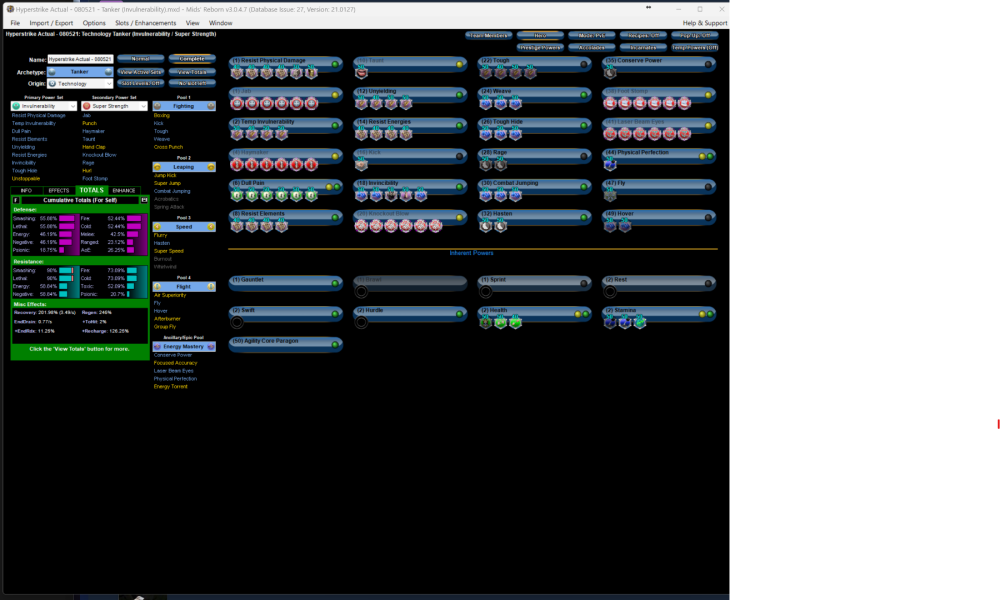Viewport: 1000px width, 600px height.
Task: Toggle the status light on Combat Jumping
Action: click(584, 186)
